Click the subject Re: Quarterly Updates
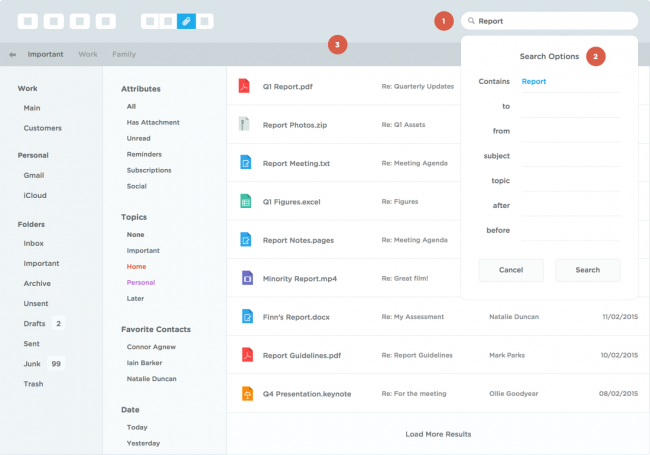The width and height of the screenshot is (650, 455). (x=418, y=86)
